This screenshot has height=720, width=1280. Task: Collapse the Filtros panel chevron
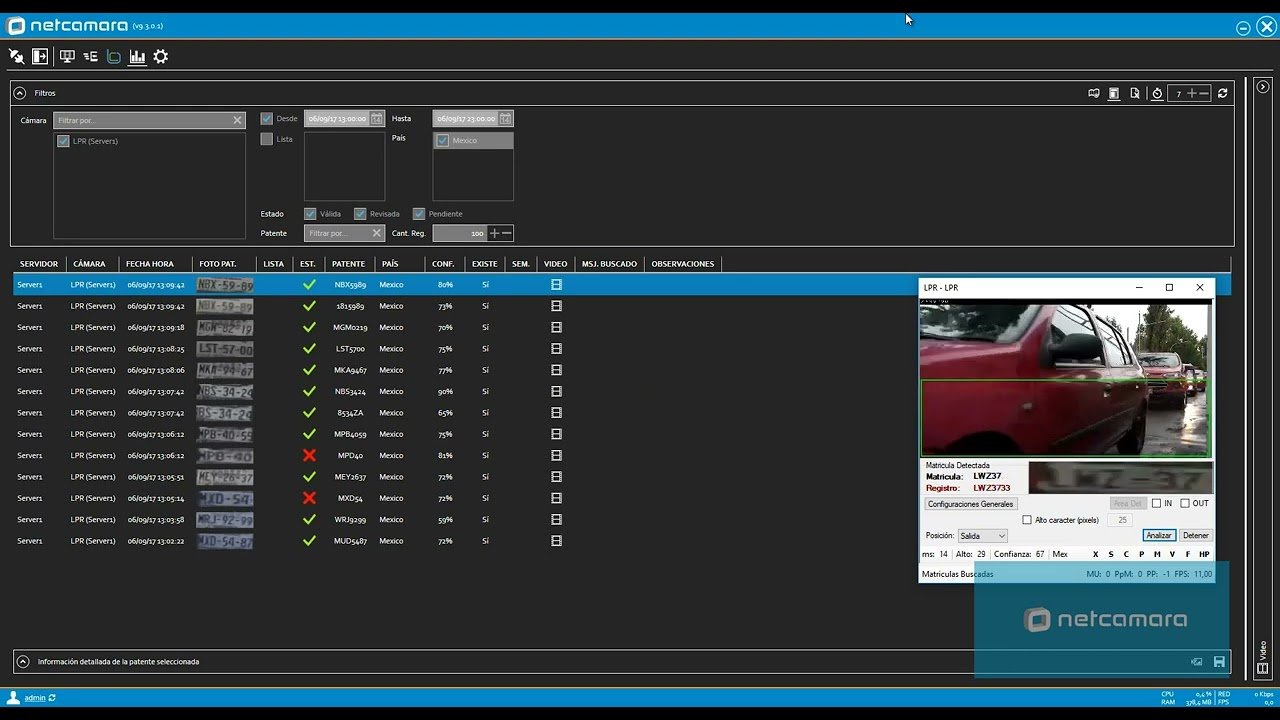tap(19, 93)
